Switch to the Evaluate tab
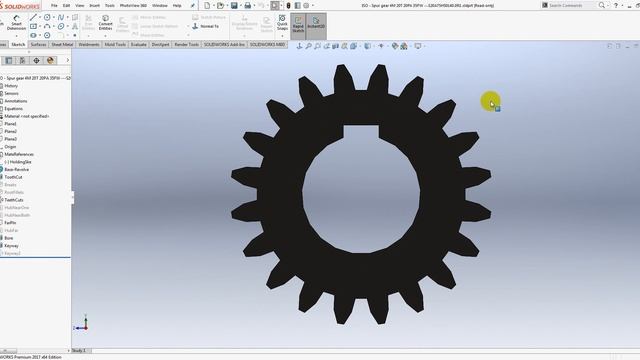Viewport: 640px width, 360px height. 138,44
